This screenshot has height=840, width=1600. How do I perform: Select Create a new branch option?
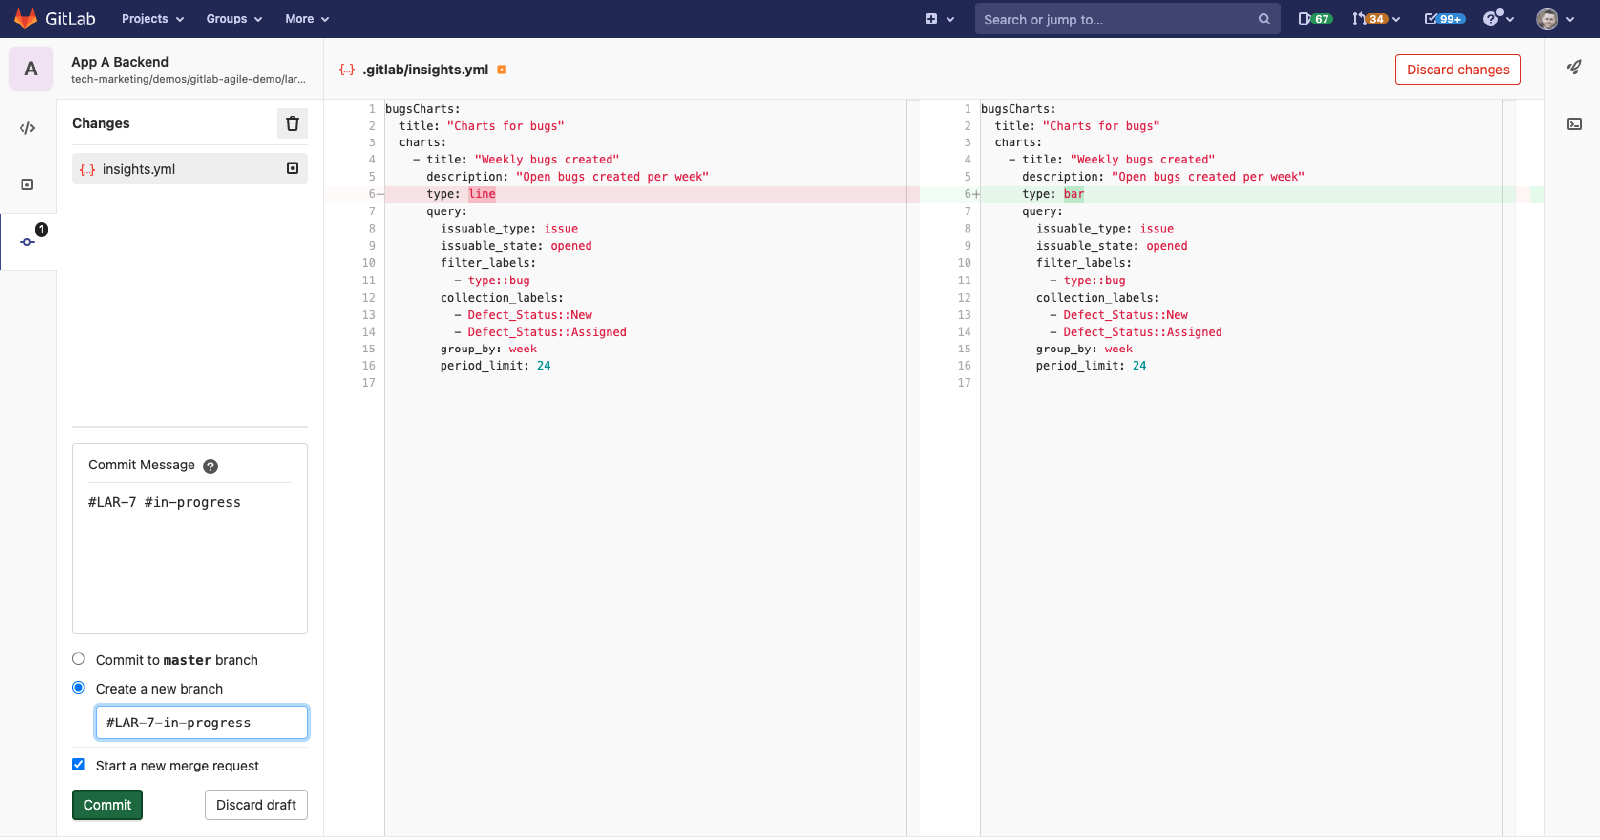click(x=79, y=688)
